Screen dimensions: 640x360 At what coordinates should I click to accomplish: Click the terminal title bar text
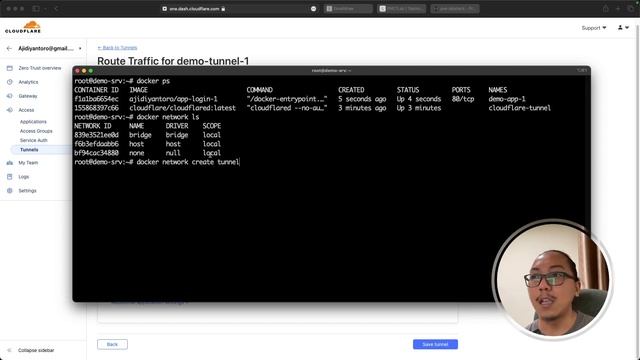tap(331, 71)
